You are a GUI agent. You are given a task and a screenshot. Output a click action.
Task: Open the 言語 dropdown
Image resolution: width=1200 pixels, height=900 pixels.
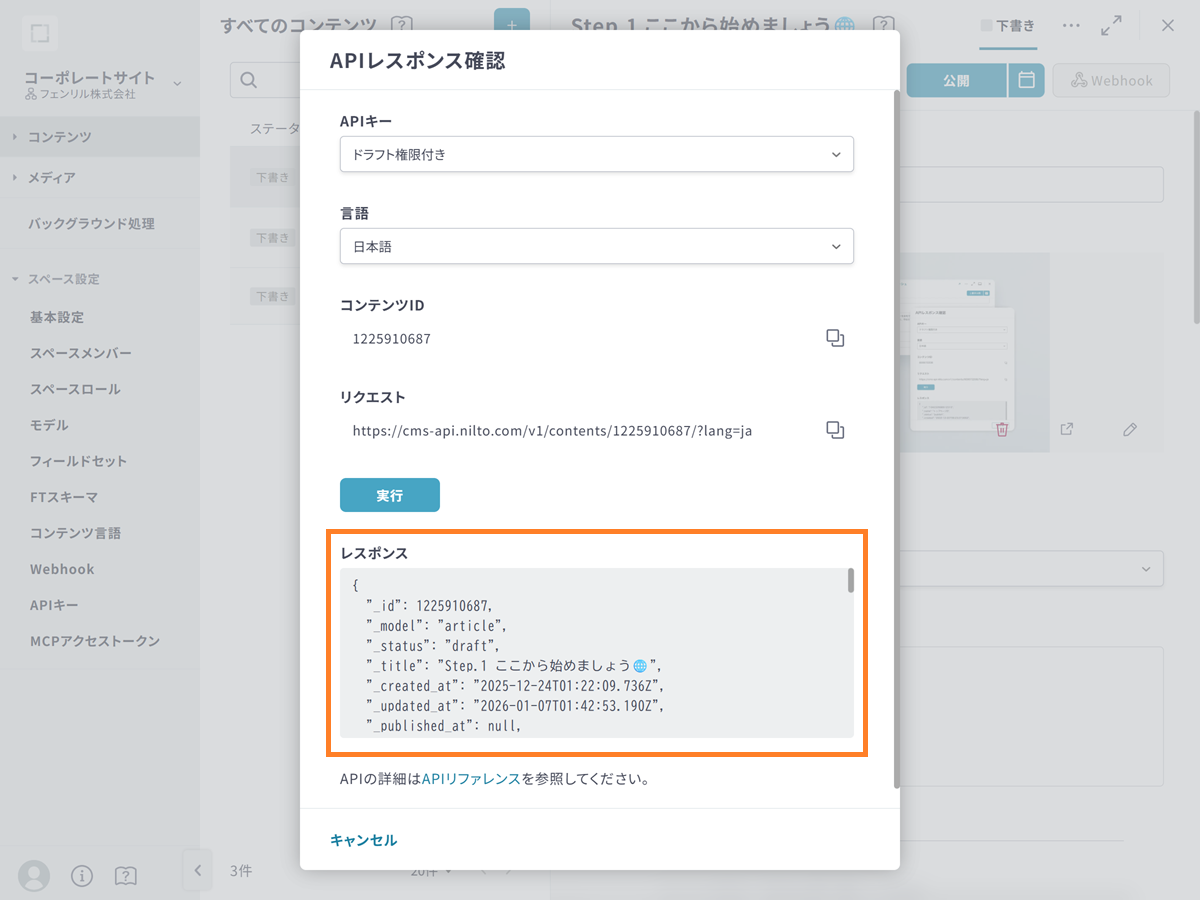(596, 246)
